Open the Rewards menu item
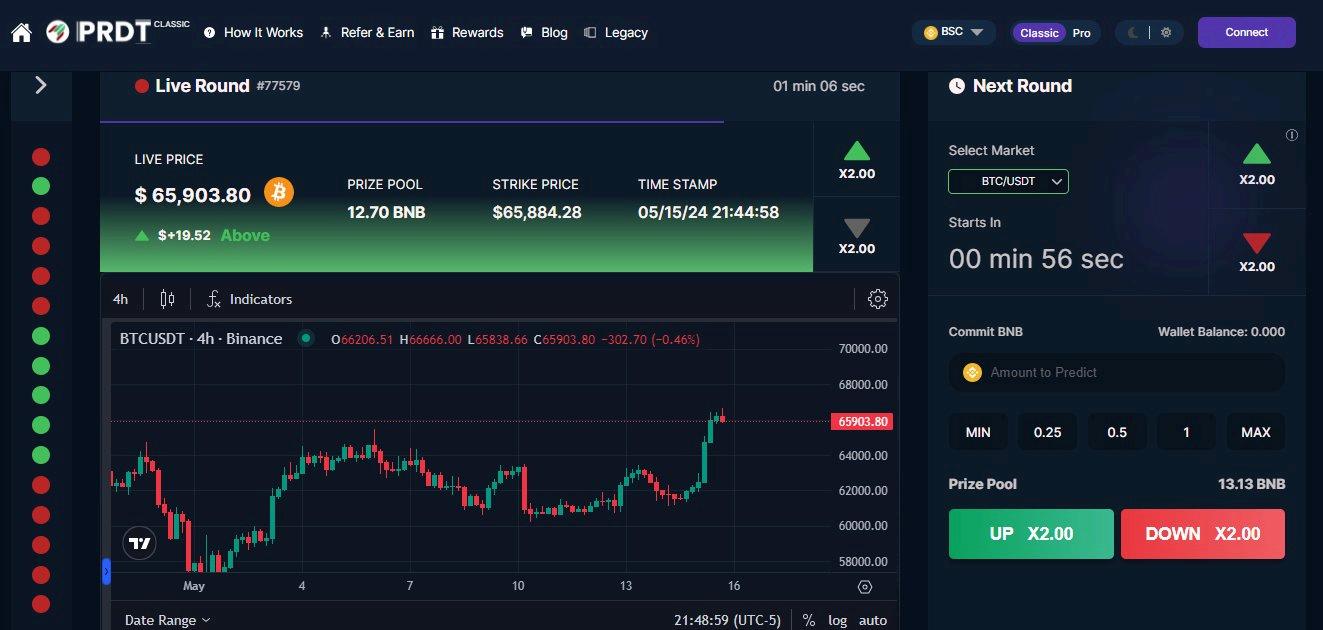 tap(467, 33)
